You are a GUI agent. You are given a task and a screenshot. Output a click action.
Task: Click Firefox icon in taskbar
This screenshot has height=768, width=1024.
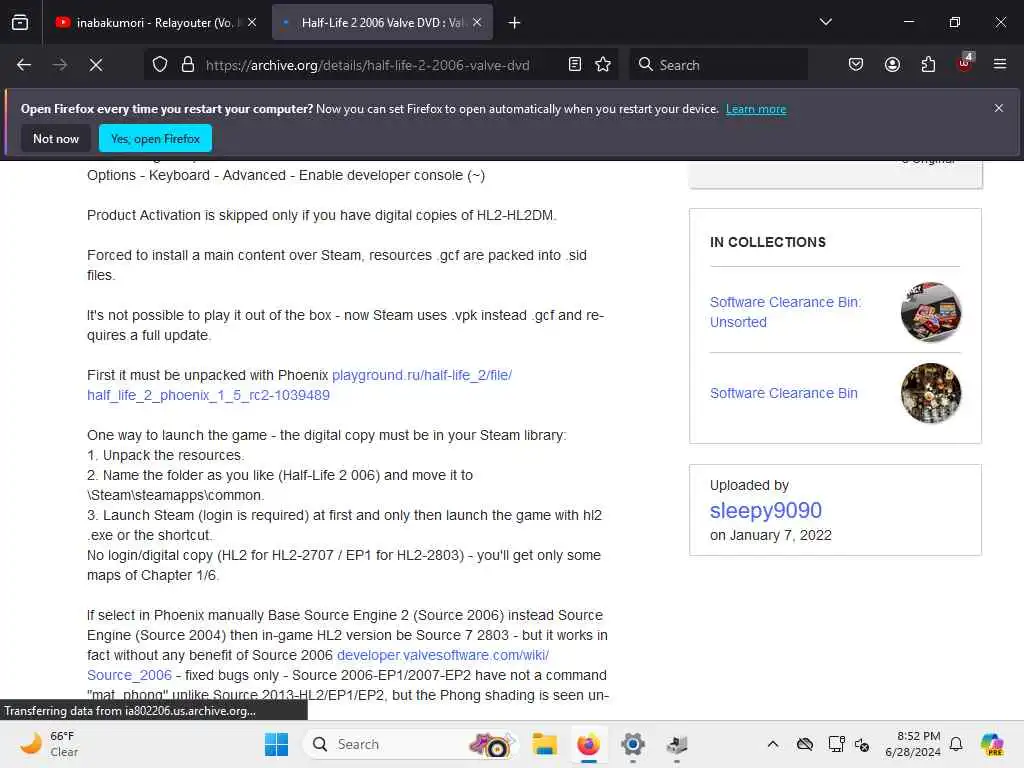point(588,744)
